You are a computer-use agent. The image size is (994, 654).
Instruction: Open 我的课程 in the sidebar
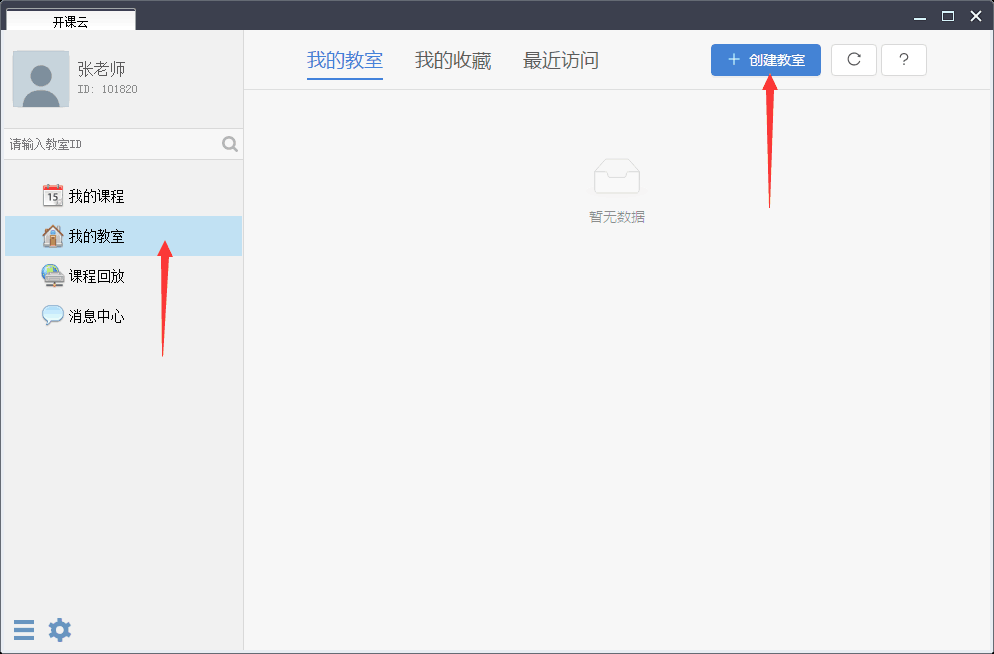click(x=124, y=196)
